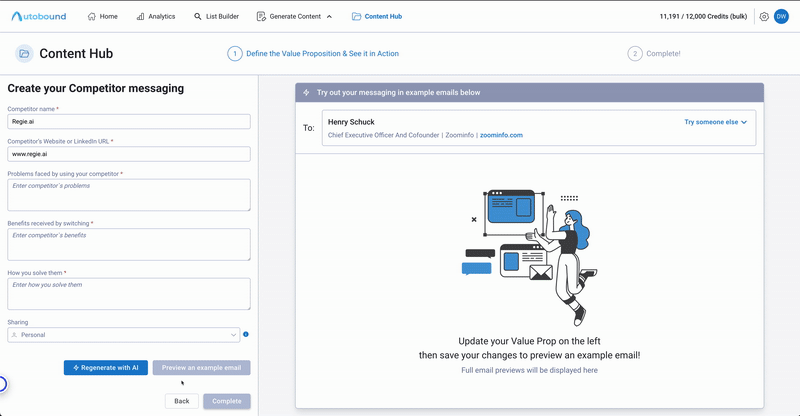The height and width of the screenshot is (416, 800).
Task: Click the Sharing info icon
Action: [246, 334]
